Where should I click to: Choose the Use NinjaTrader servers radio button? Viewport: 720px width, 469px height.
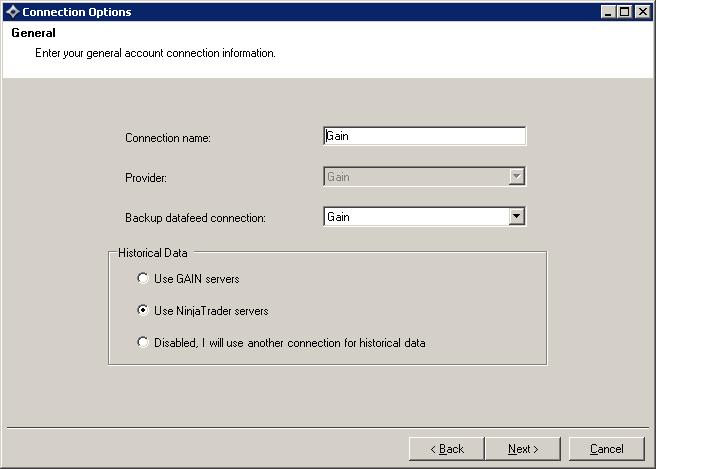click(x=143, y=311)
